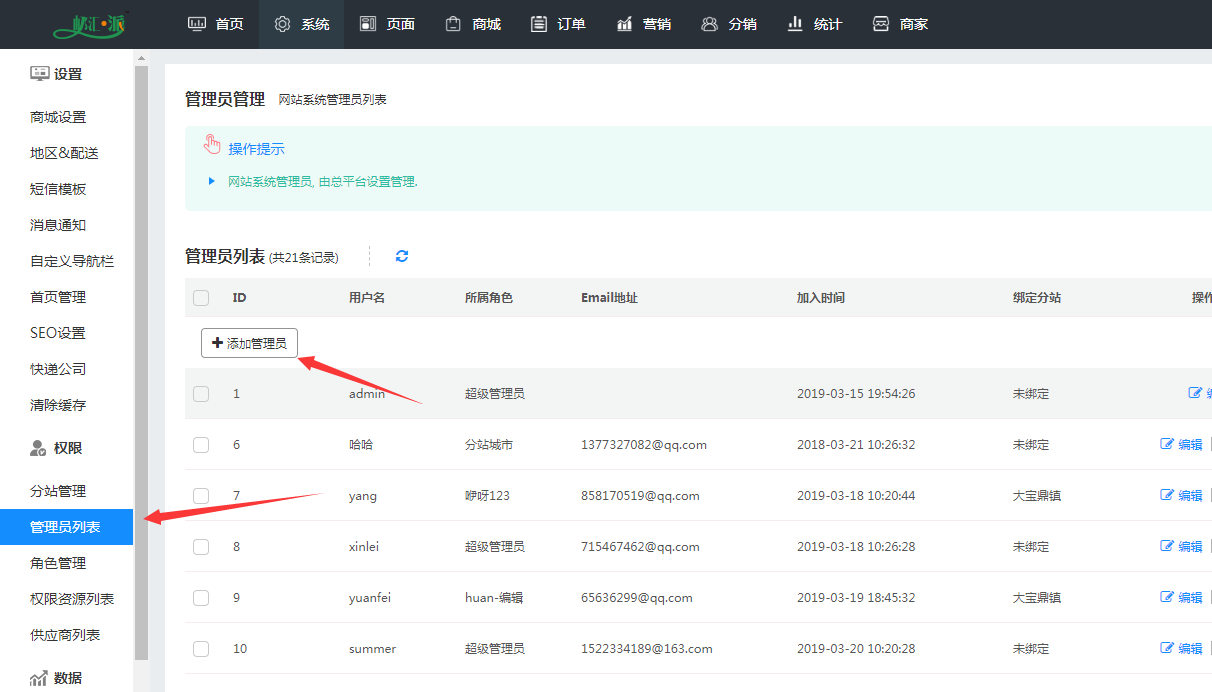Select the checkbox for the summer row

pyautogui.click(x=201, y=649)
